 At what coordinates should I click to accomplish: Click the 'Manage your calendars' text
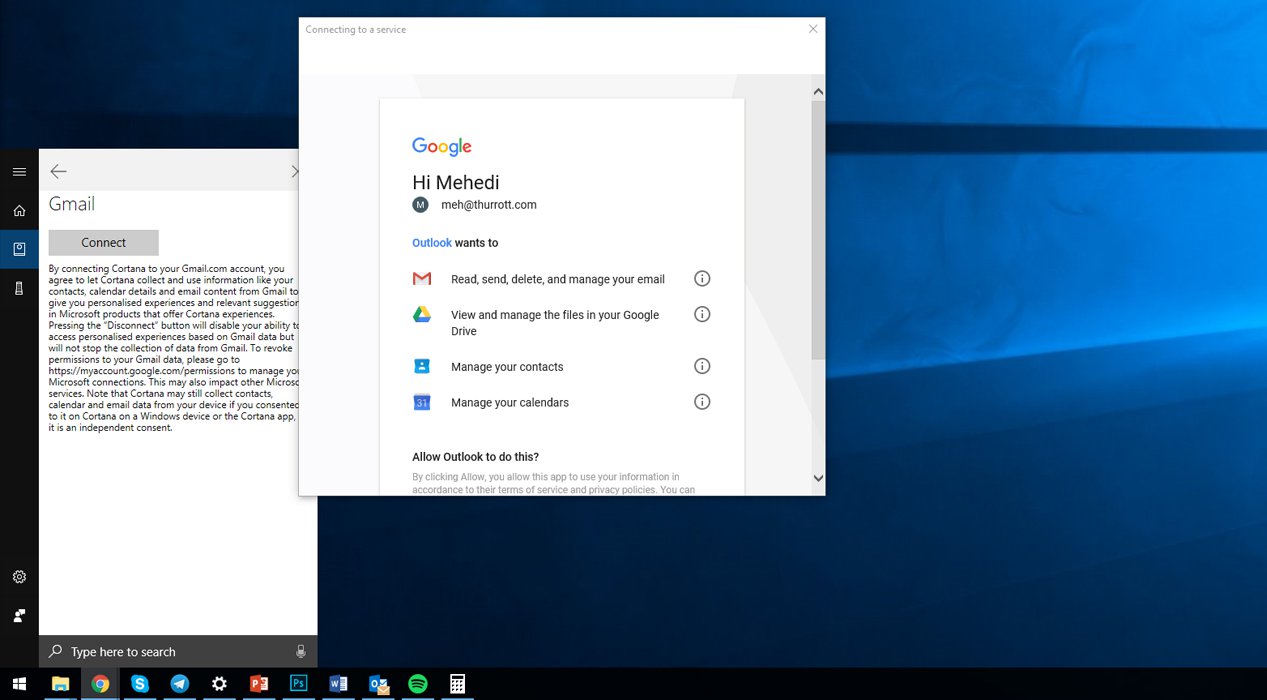tap(510, 403)
